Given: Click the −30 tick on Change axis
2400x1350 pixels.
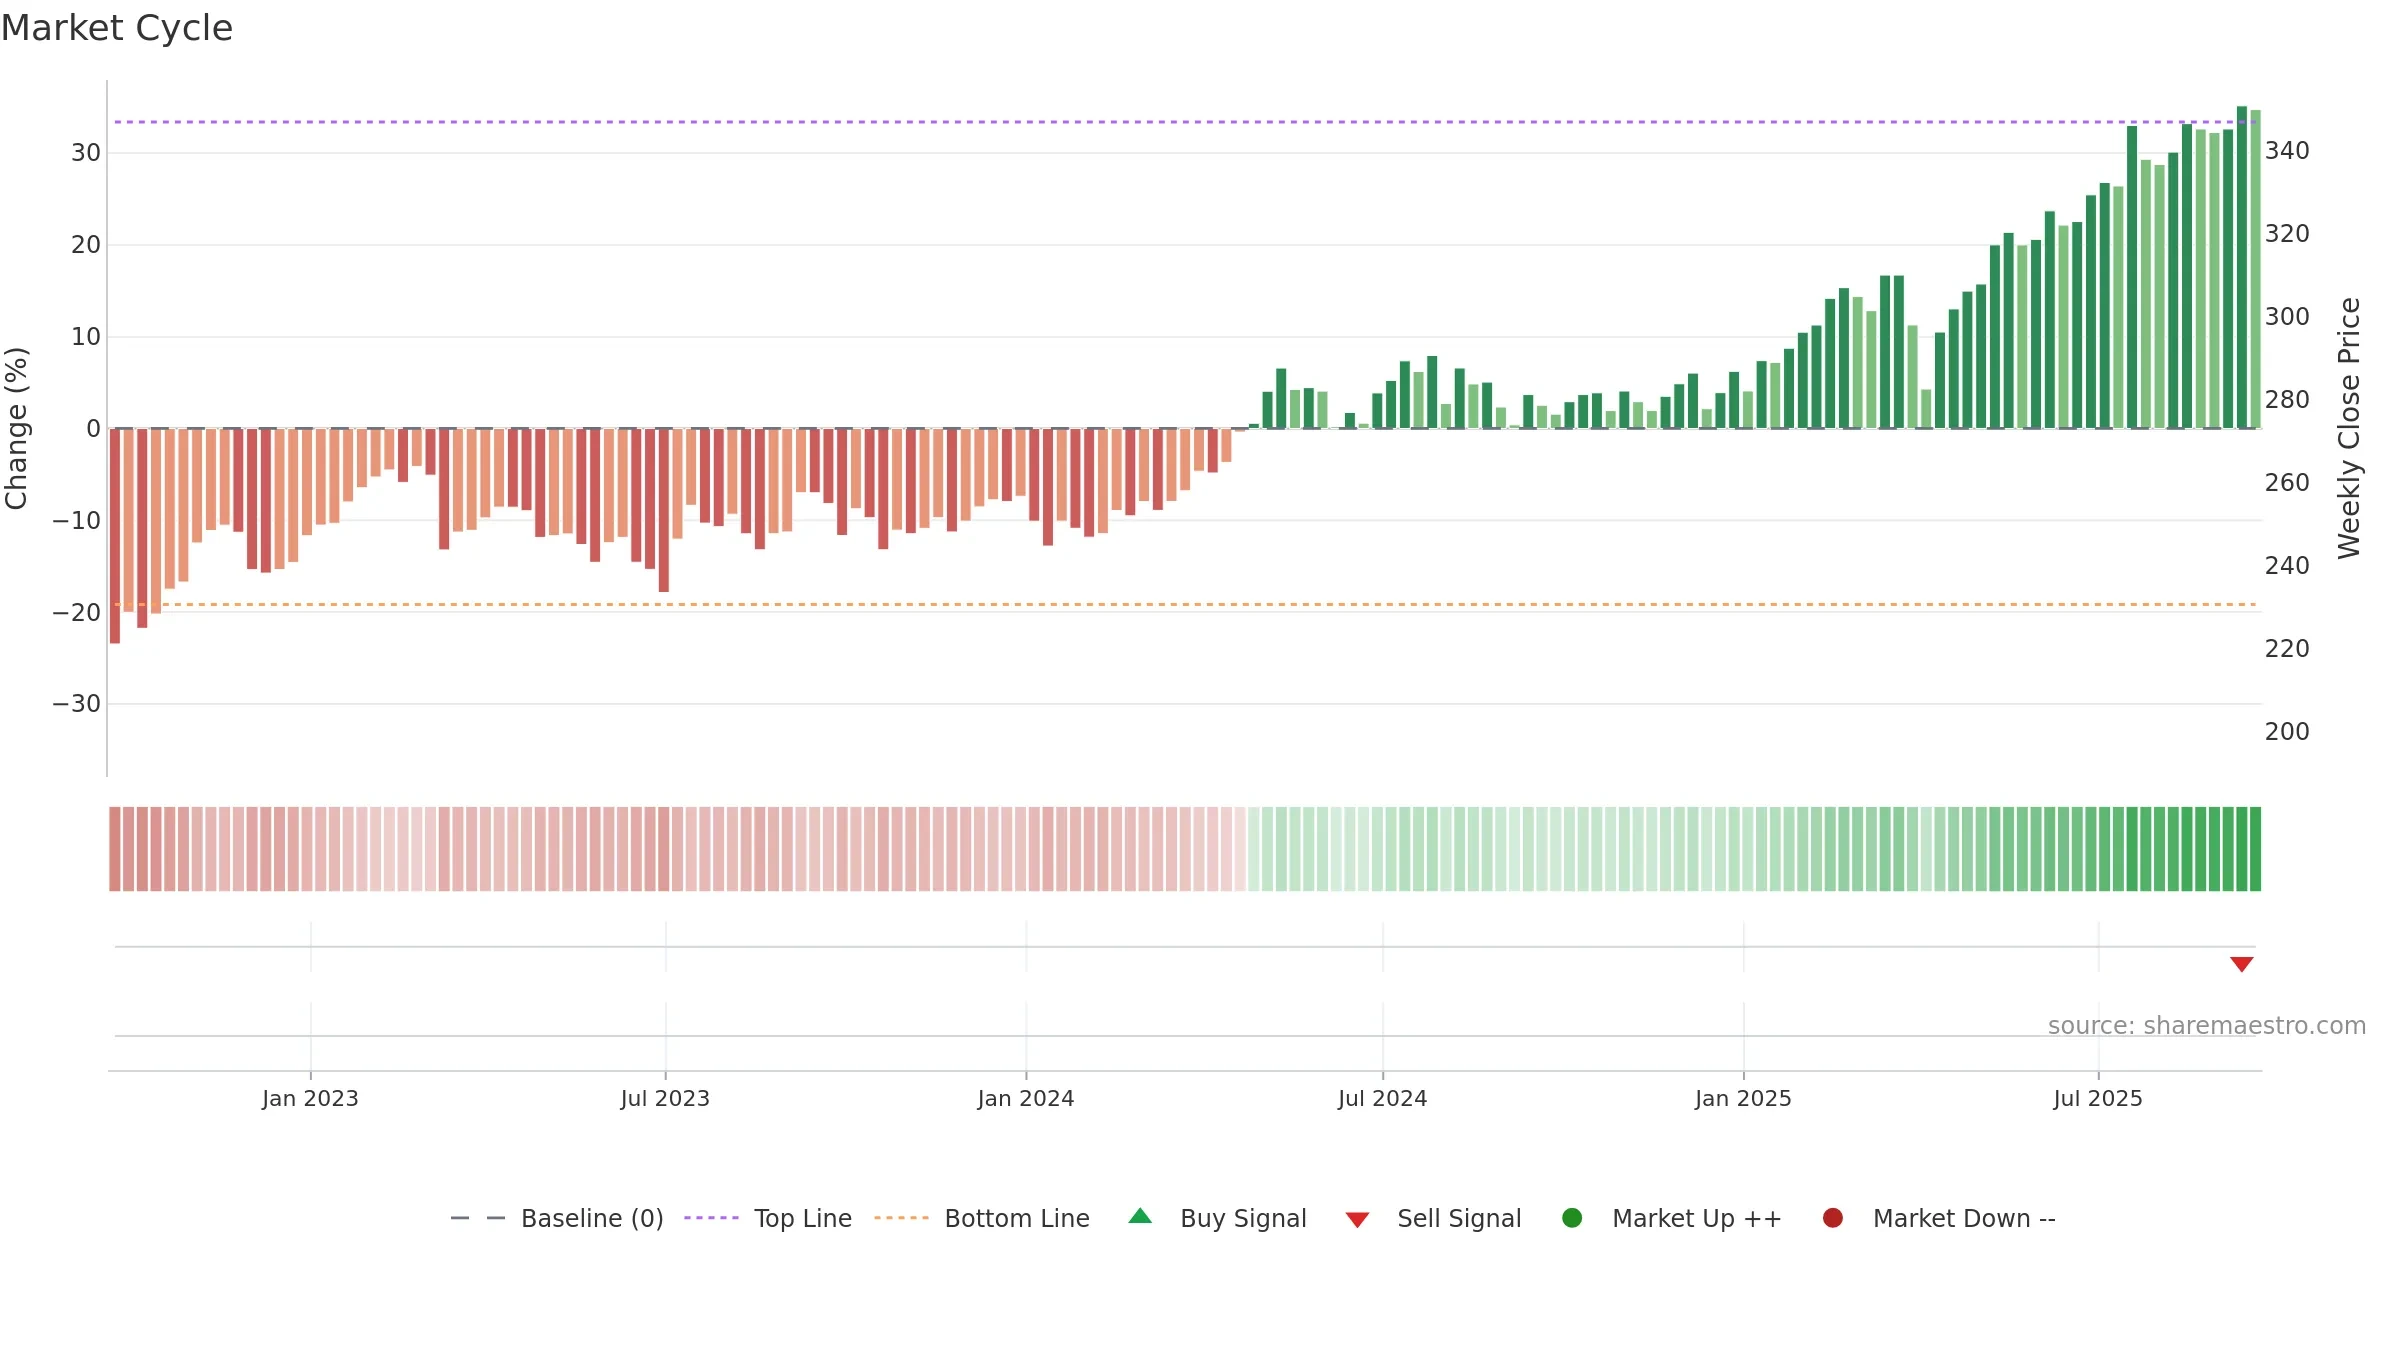Looking at the screenshot, I should point(77,704).
